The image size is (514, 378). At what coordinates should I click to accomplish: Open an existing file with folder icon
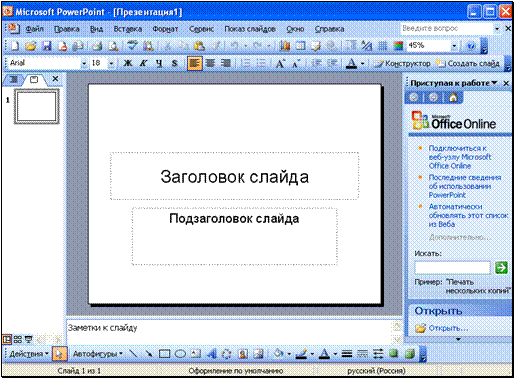pyautogui.click(x=30, y=46)
